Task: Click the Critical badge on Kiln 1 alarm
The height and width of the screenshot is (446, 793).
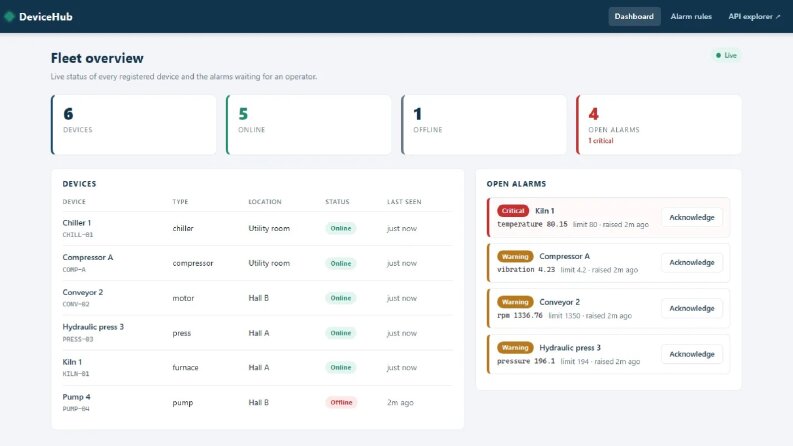Action: (513, 210)
